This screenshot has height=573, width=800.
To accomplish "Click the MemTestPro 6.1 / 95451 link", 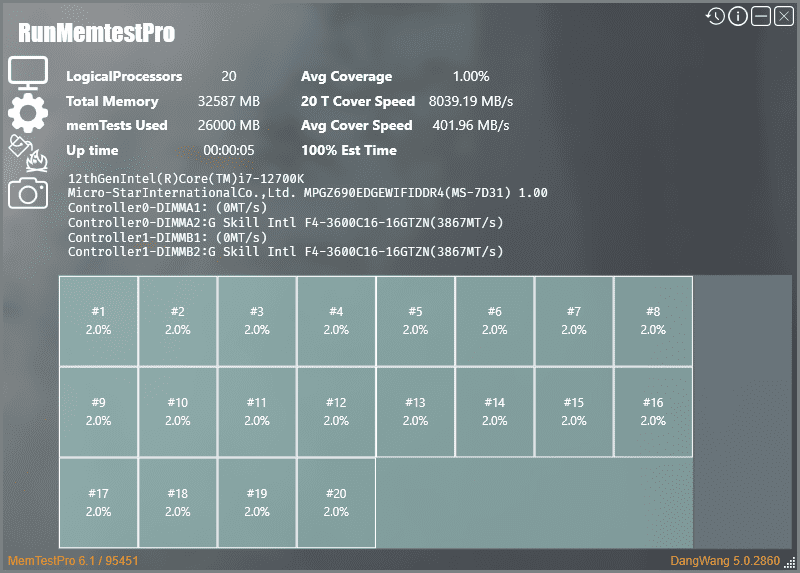I will coord(73,561).
